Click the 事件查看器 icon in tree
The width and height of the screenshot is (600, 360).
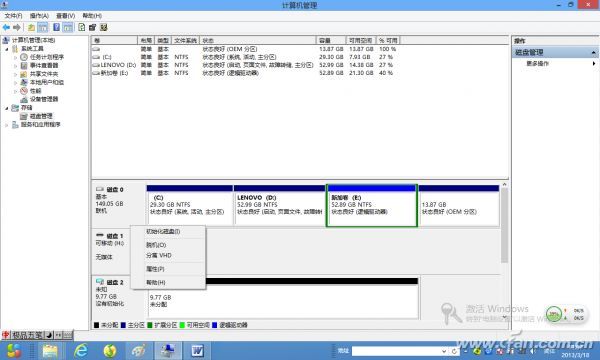[24, 65]
